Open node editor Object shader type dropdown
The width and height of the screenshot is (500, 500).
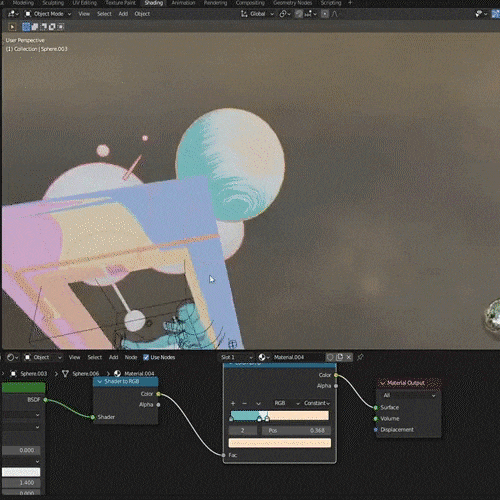43,357
